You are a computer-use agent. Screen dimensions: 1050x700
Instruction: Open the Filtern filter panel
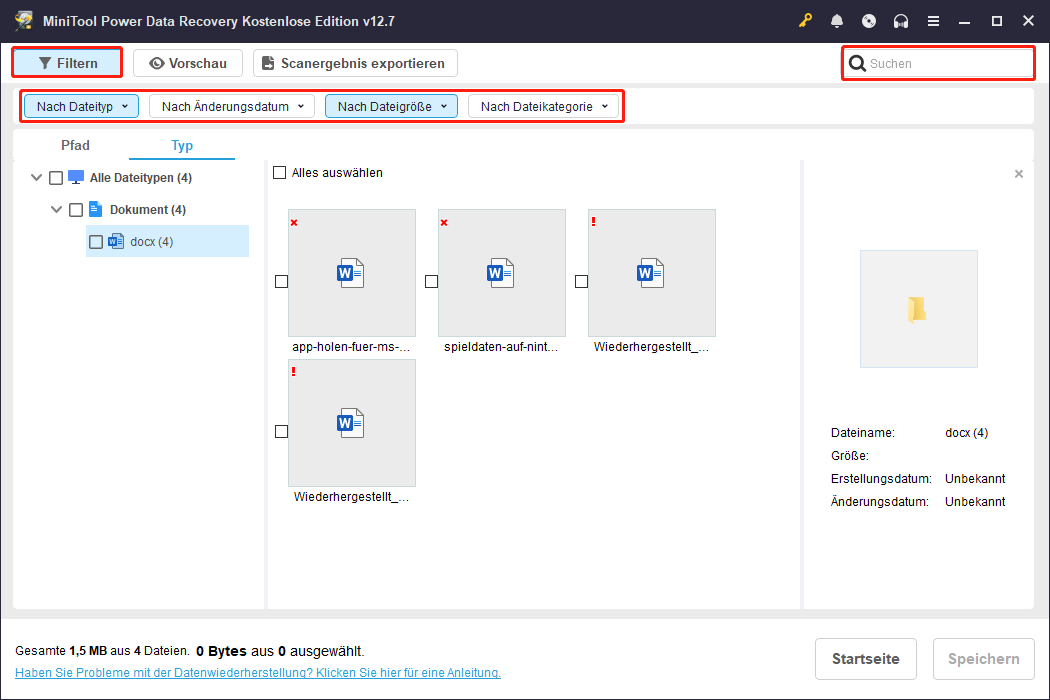[66, 62]
